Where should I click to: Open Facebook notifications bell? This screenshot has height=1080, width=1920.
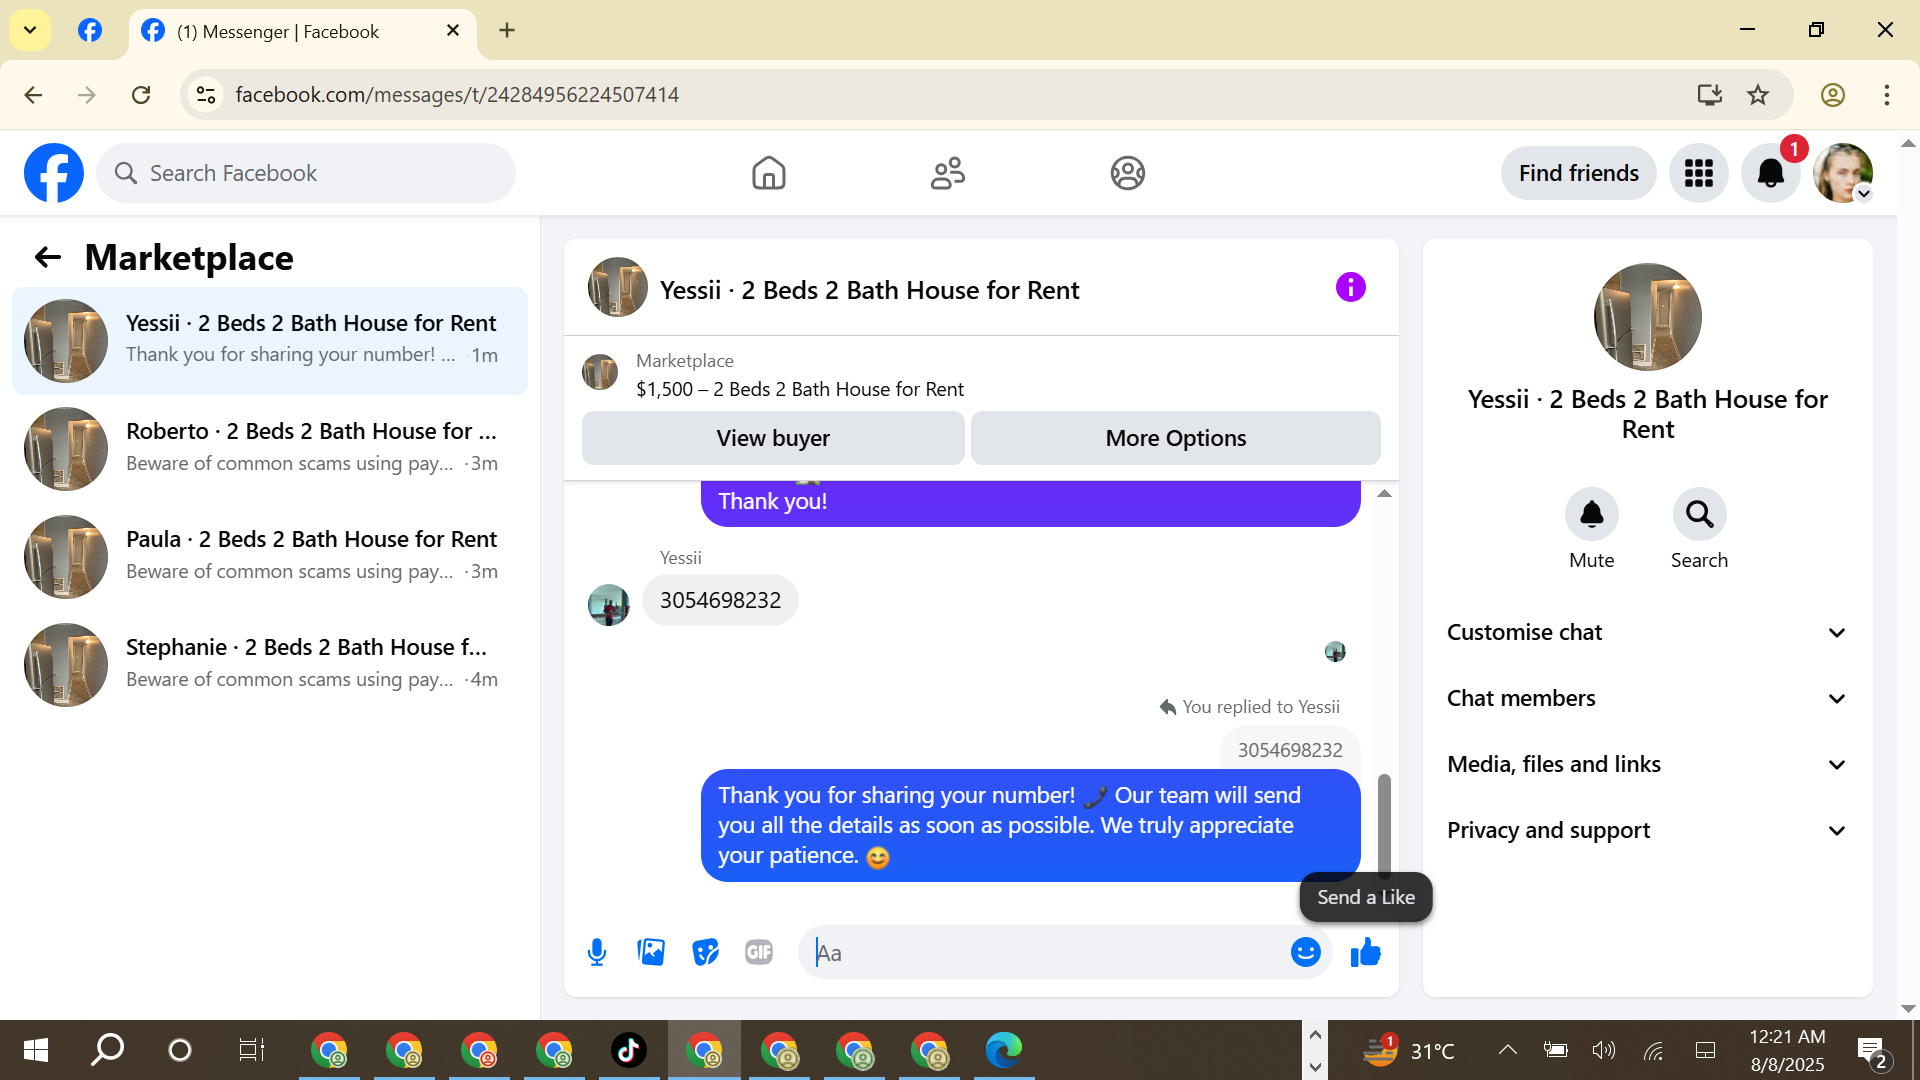[x=1770, y=173]
